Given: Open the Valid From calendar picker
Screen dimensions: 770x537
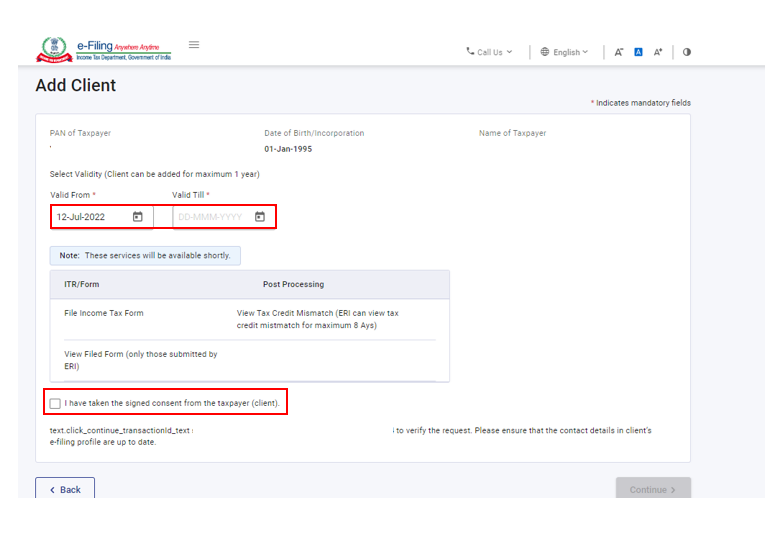Looking at the screenshot, I should coord(138,217).
